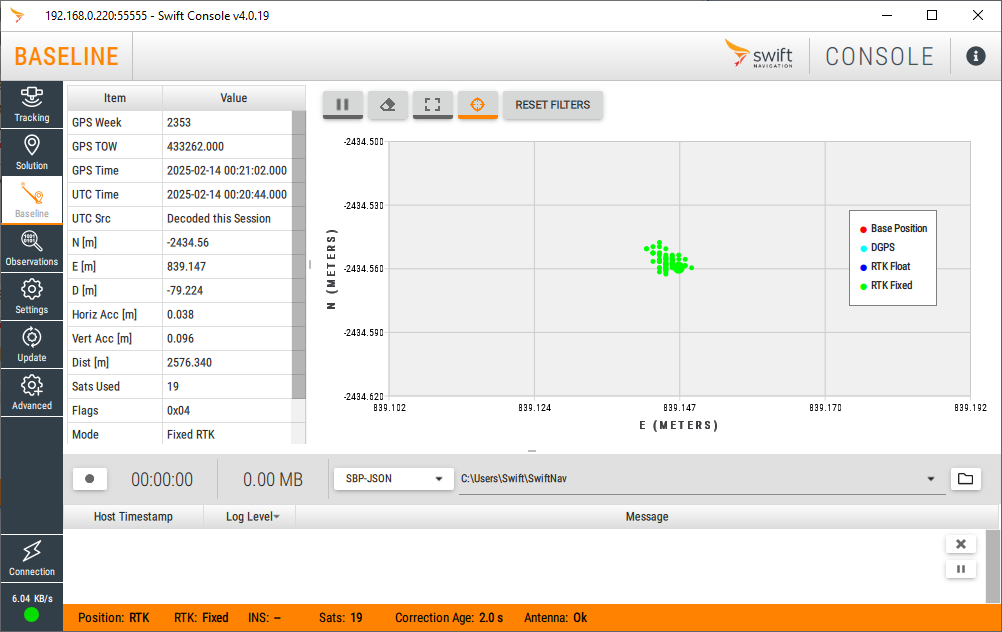Open the Log Level dropdown

coord(252,516)
